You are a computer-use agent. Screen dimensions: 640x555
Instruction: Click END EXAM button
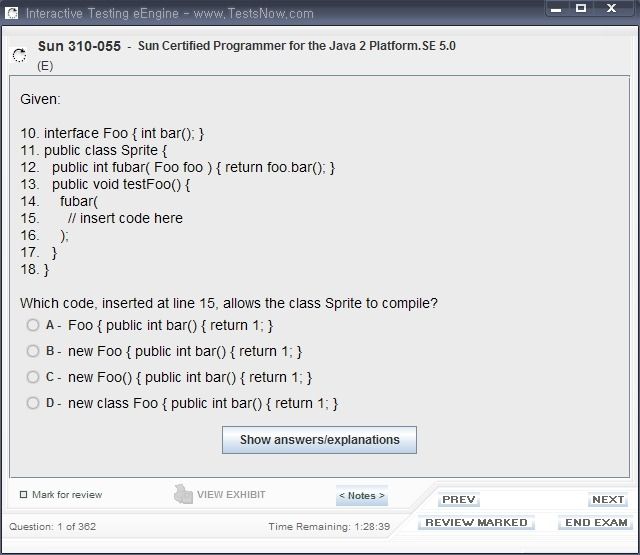click(596, 523)
